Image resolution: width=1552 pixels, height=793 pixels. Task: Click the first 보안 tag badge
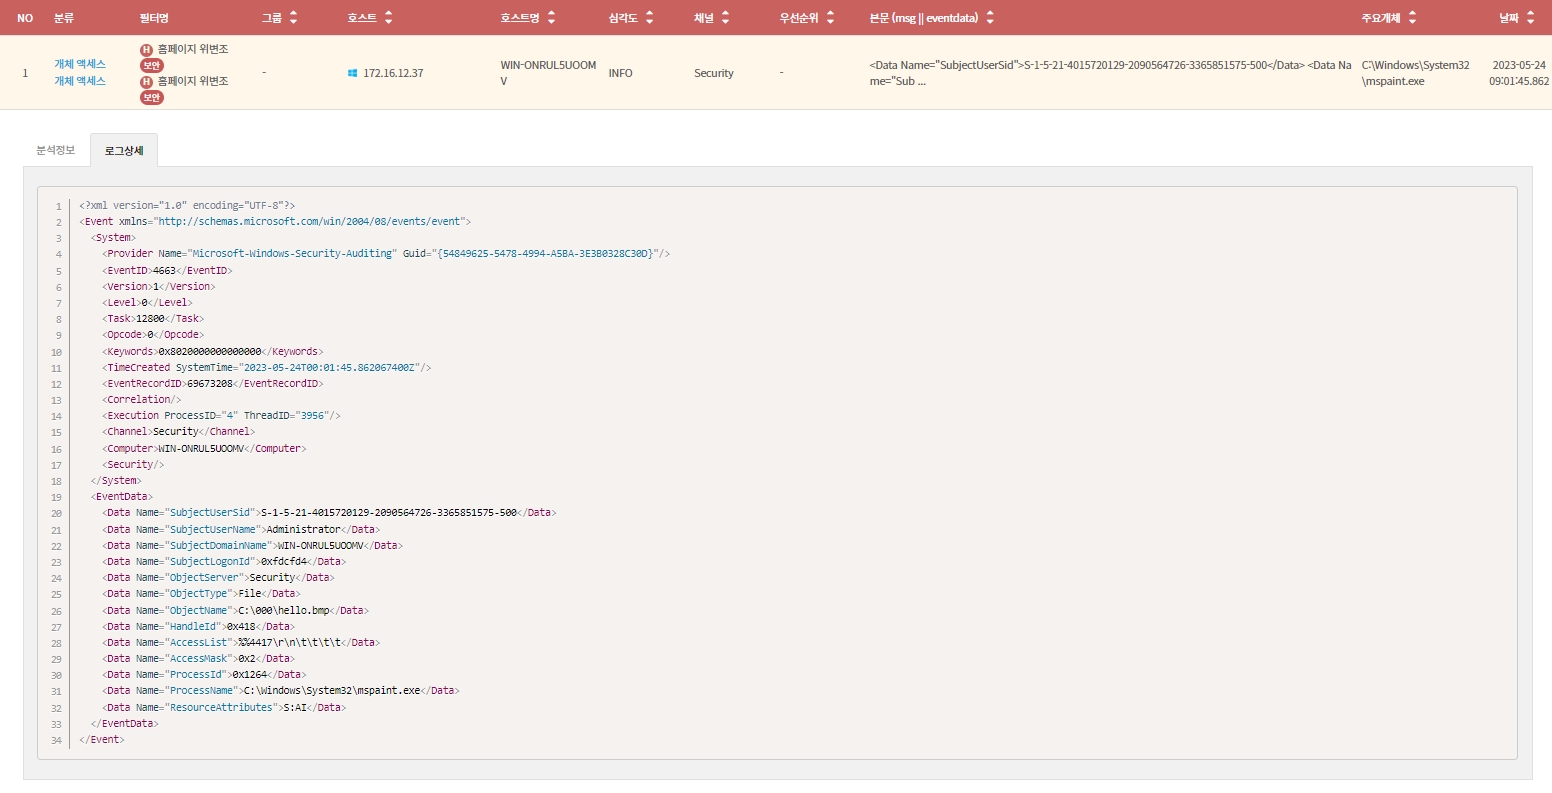152,65
